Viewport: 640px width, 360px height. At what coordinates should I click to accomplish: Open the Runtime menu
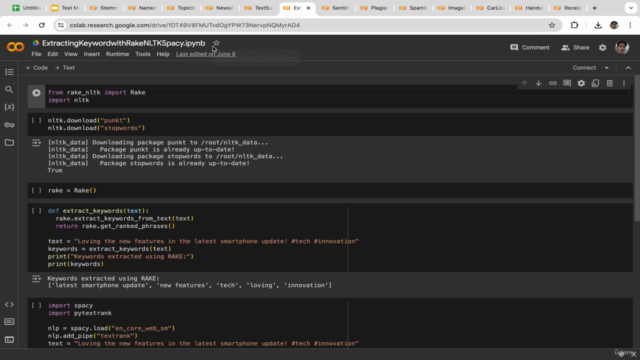[x=118, y=54]
